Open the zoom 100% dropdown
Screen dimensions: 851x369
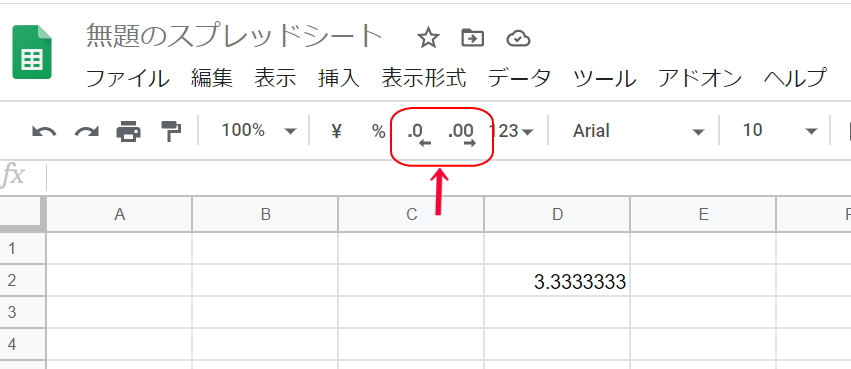tap(259, 131)
